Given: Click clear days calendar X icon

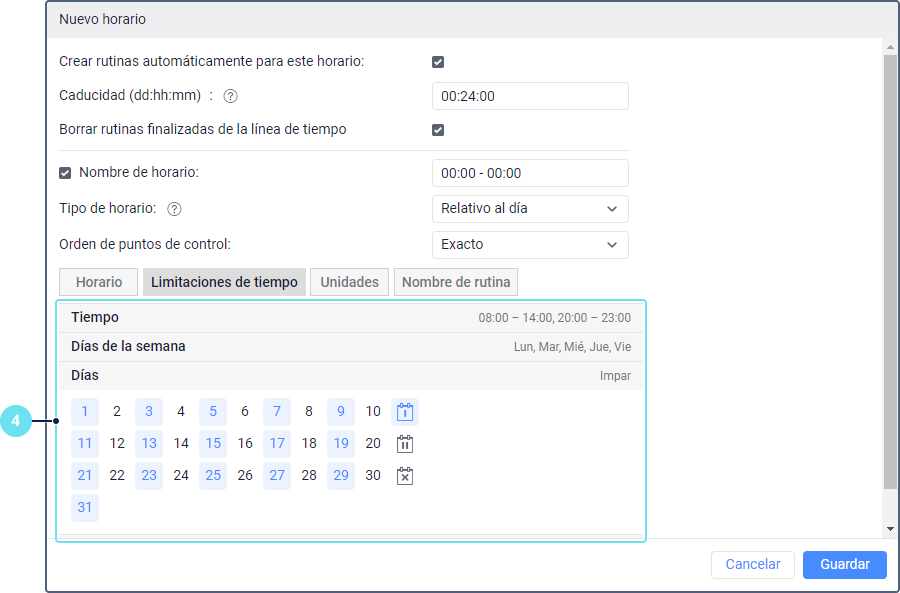Looking at the screenshot, I should pos(404,476).
